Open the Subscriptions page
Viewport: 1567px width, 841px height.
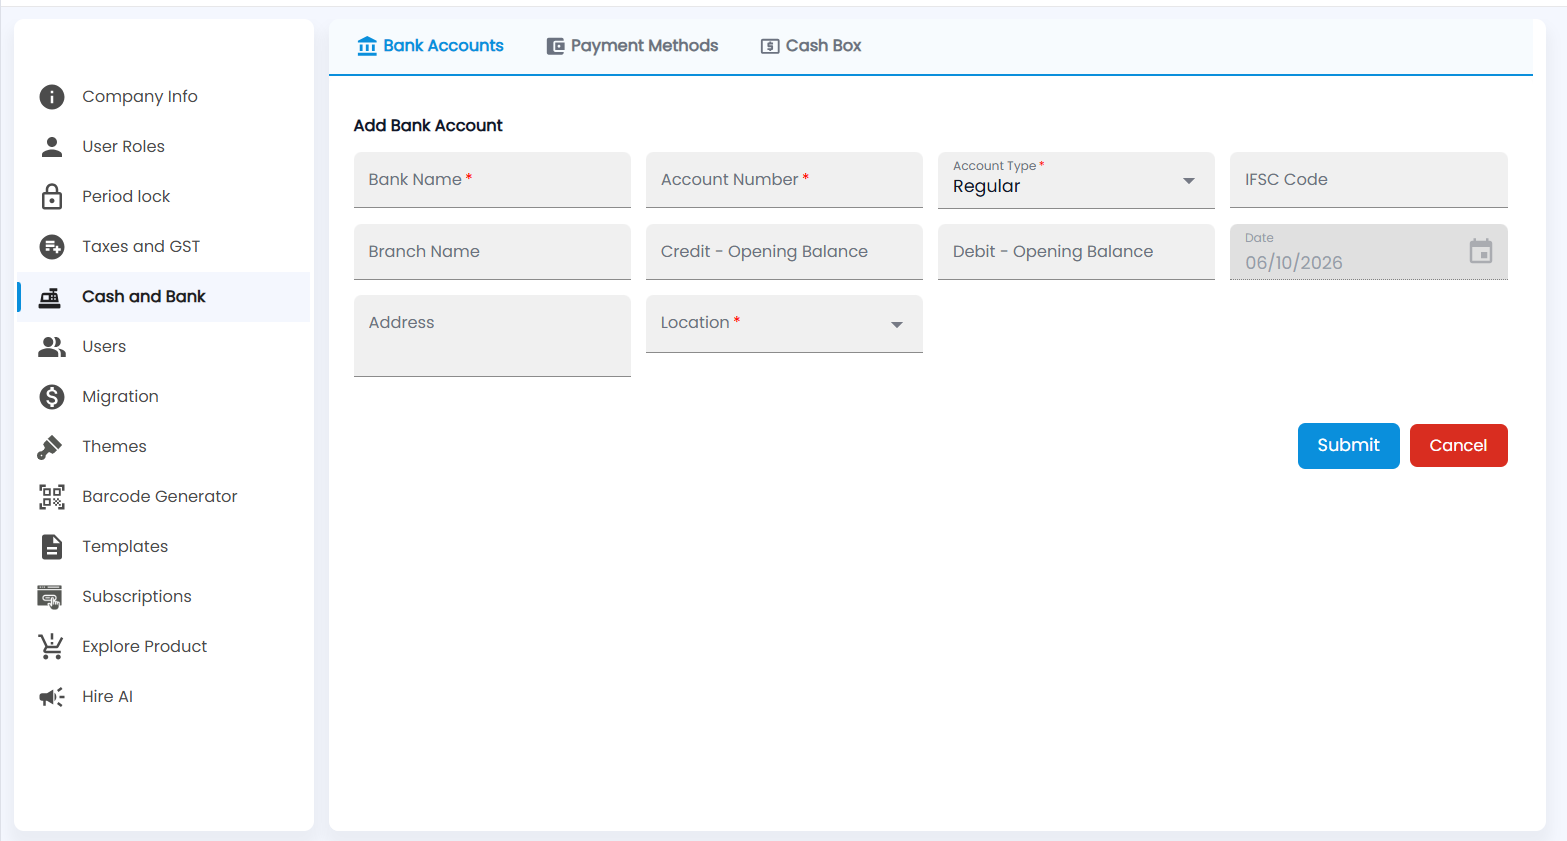pos(164,597)
